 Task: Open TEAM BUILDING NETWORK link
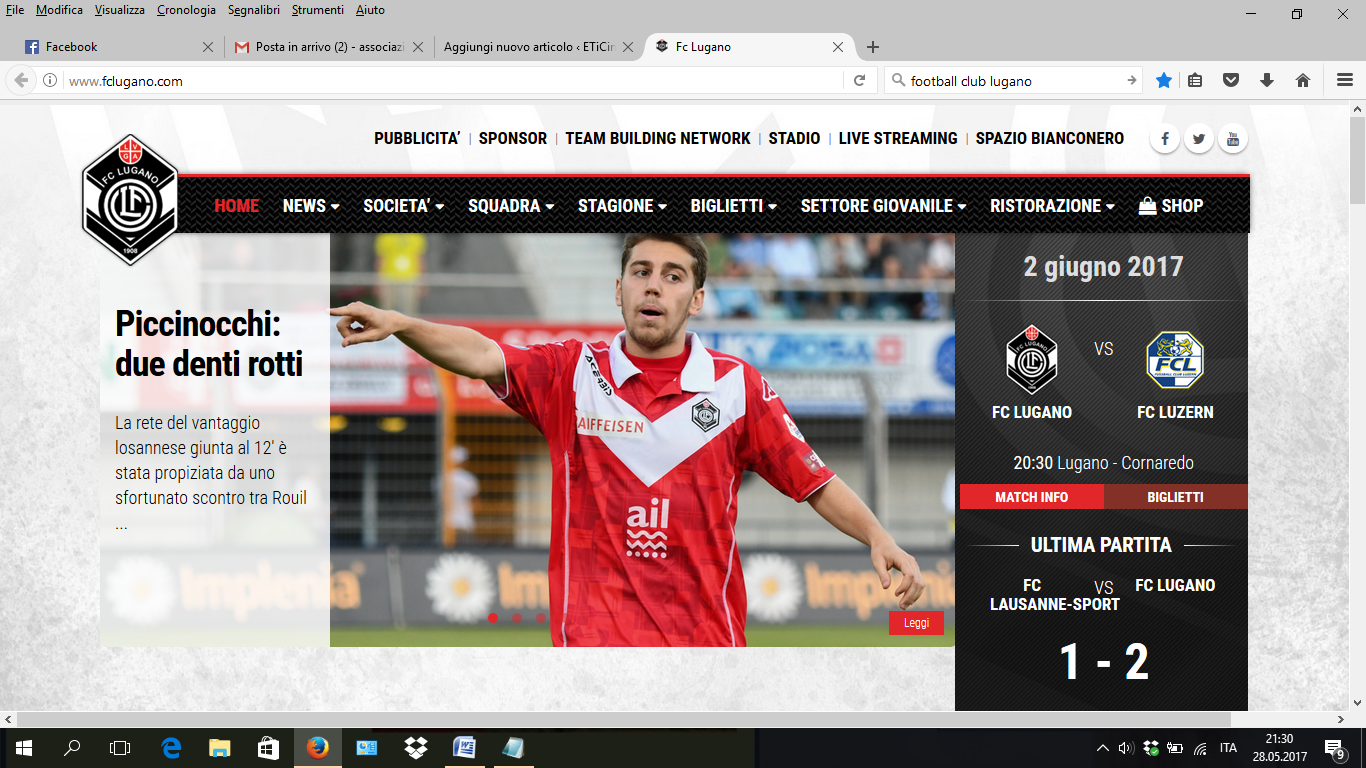point(658,139)
